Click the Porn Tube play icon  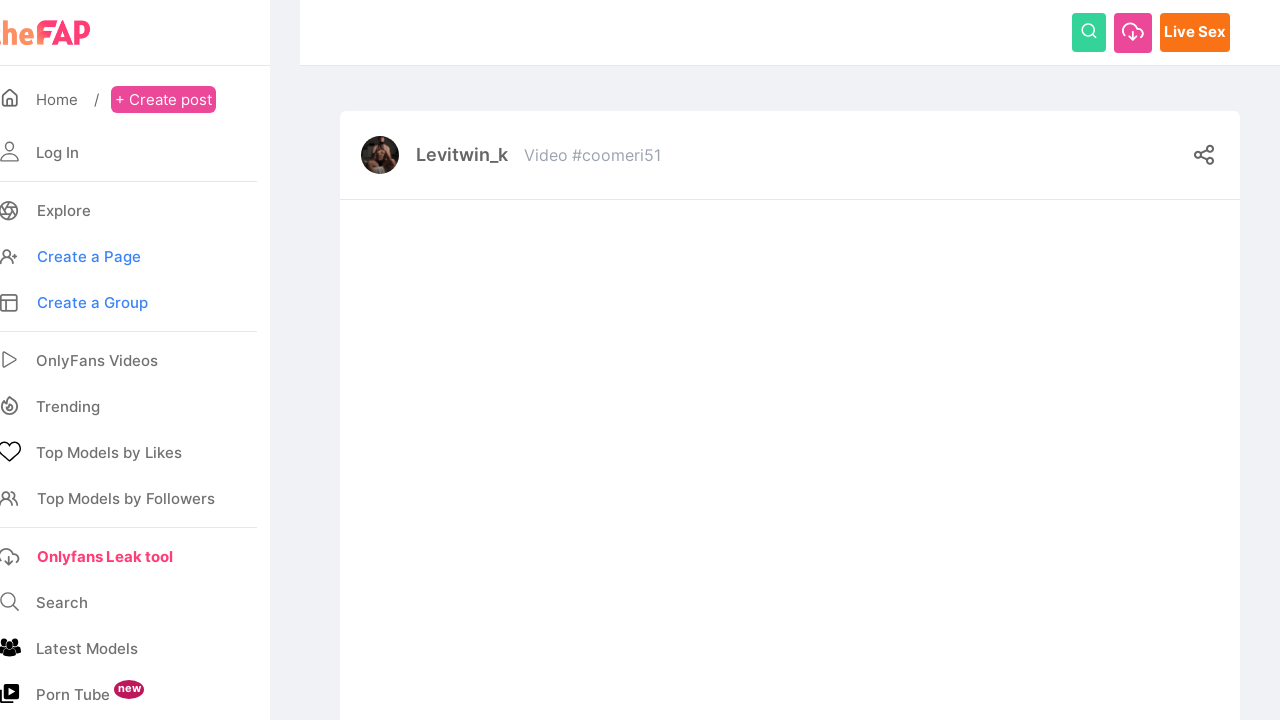point(10,693)
